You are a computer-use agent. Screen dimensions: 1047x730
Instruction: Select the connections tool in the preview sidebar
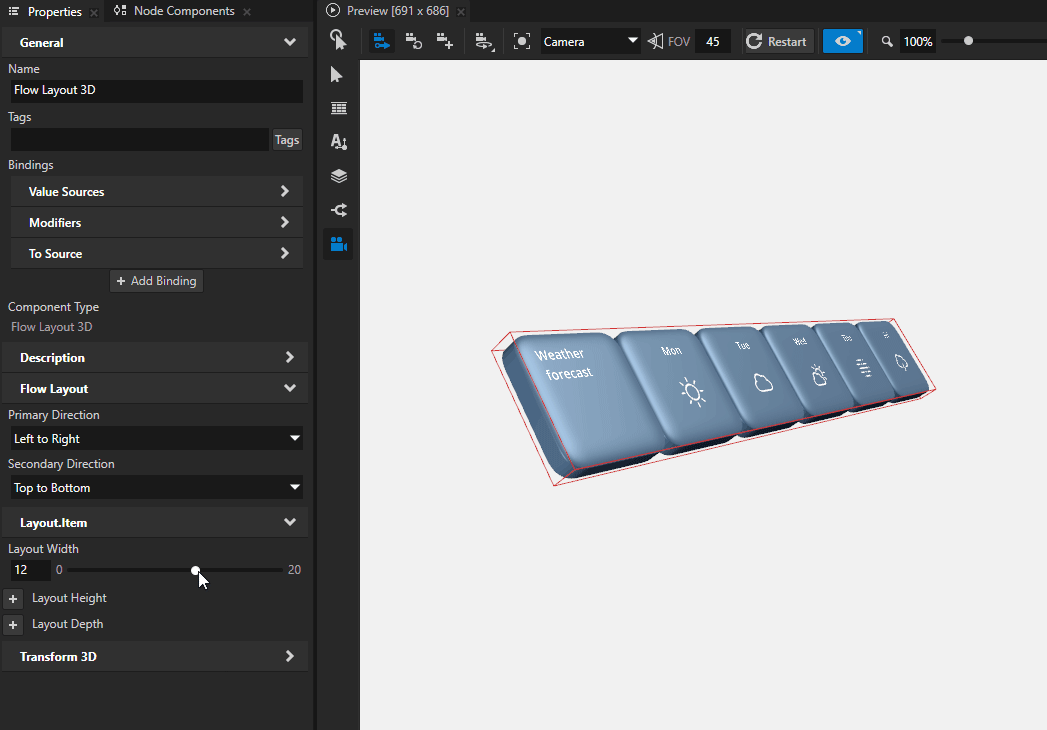338,209
